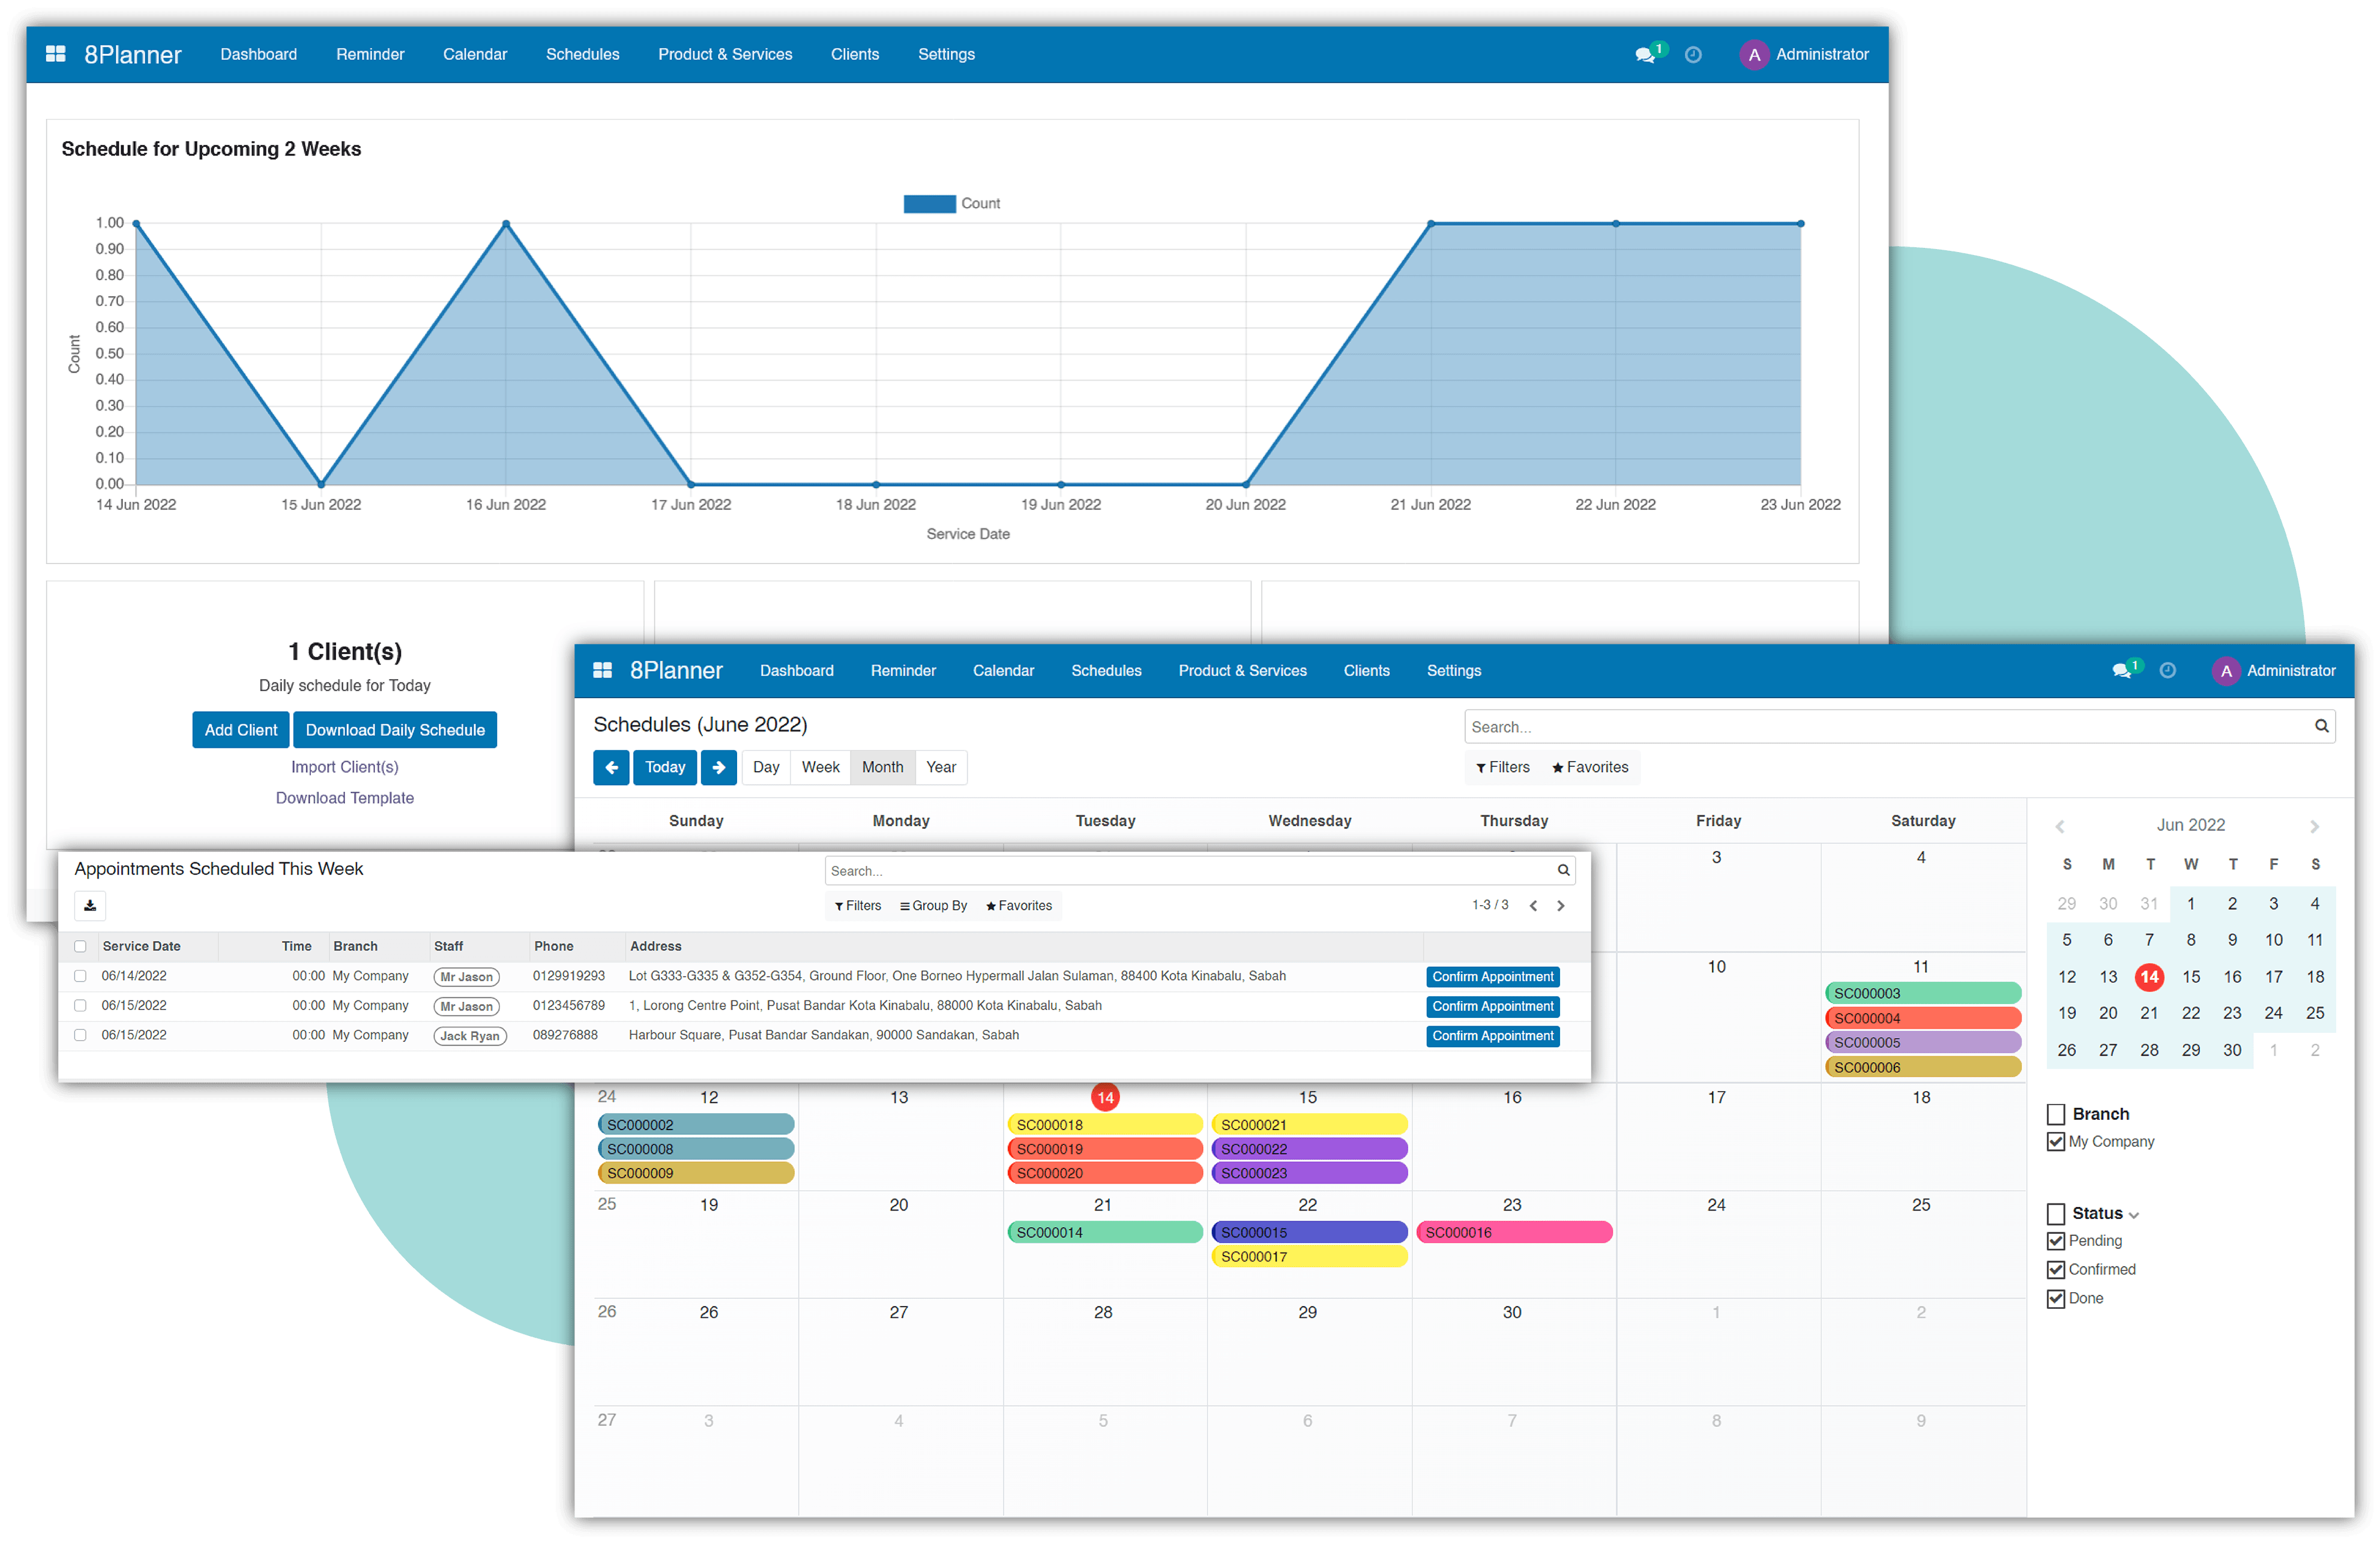Open schedule SC000009 on the calendar
This screenshot has width=2380, height=1543.
tap(696, 1173)
